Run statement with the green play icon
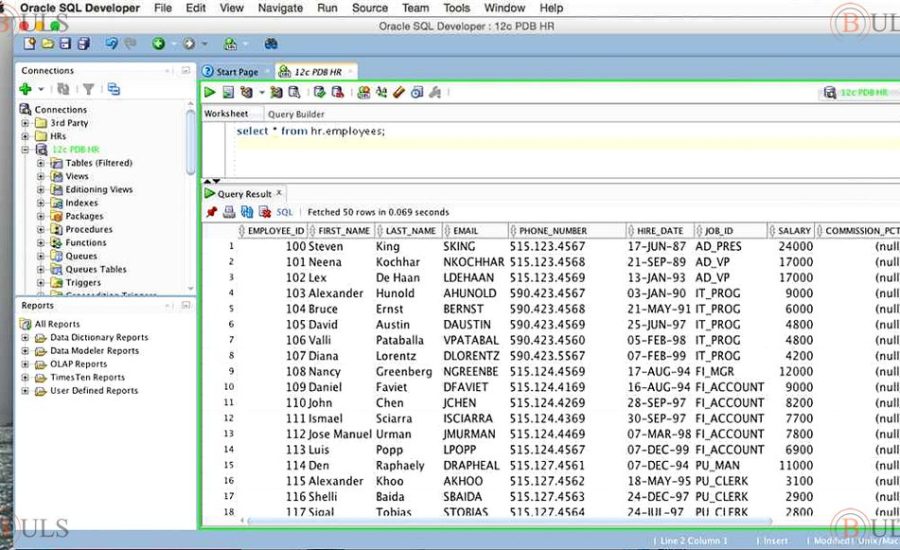This screenshot has height=550, width=900. [x=210, y=92]
